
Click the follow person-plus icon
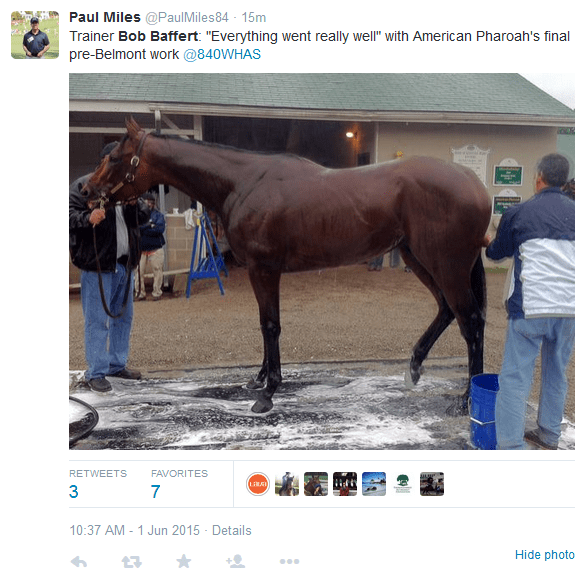tap(235, 561)
